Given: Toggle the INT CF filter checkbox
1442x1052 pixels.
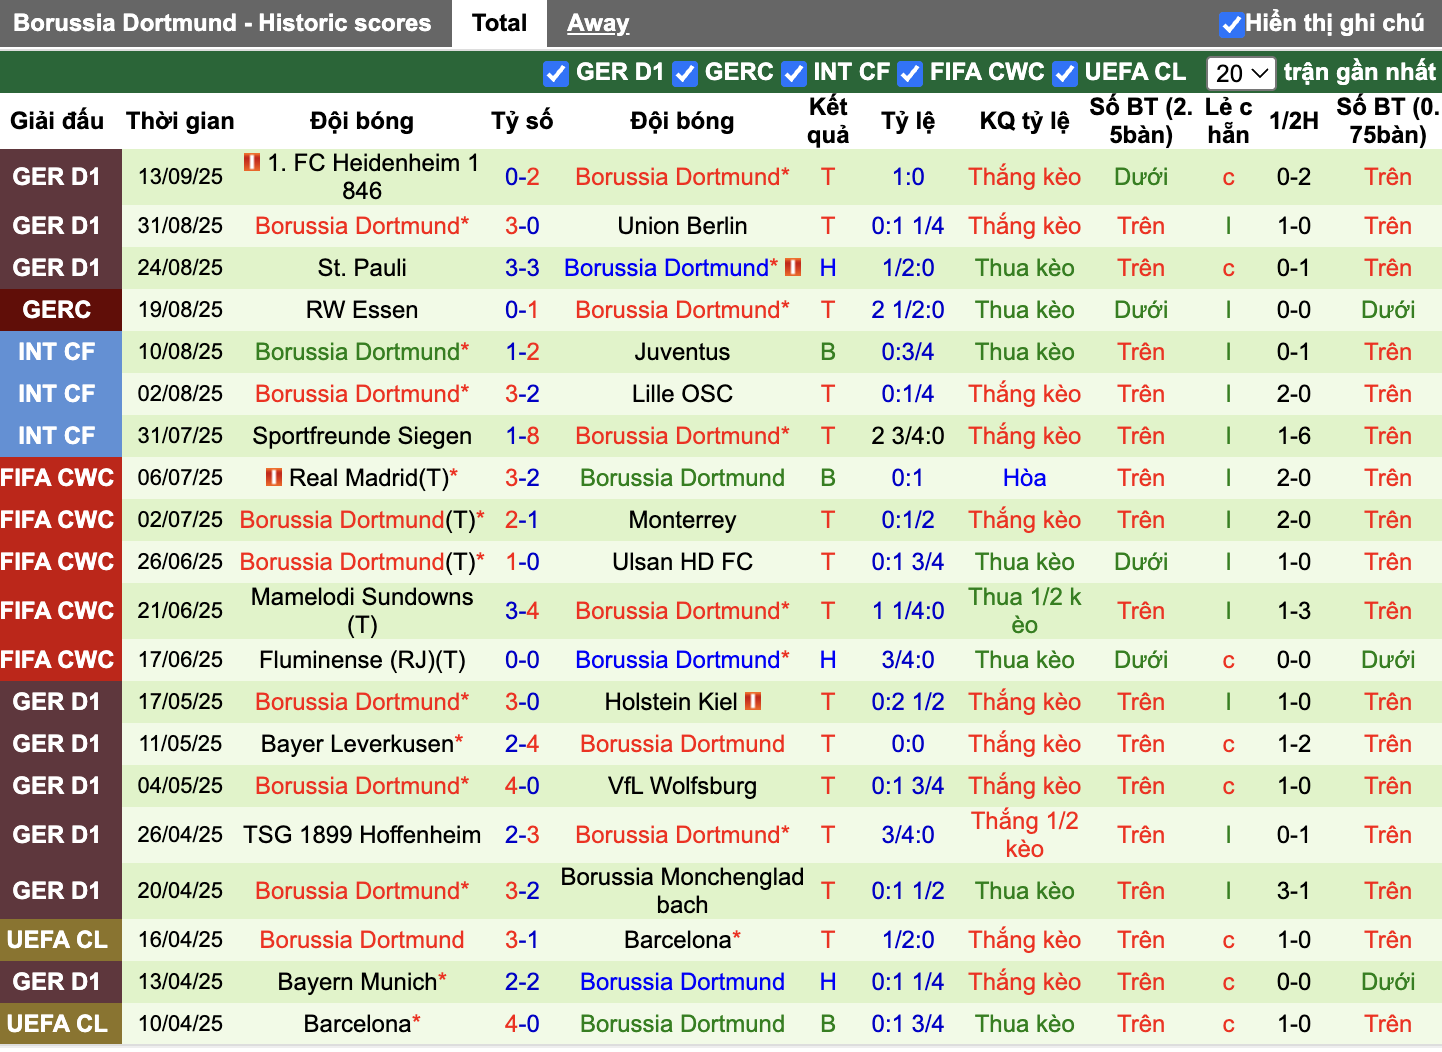Looking at the screenshot, I should tap(793, 73).
